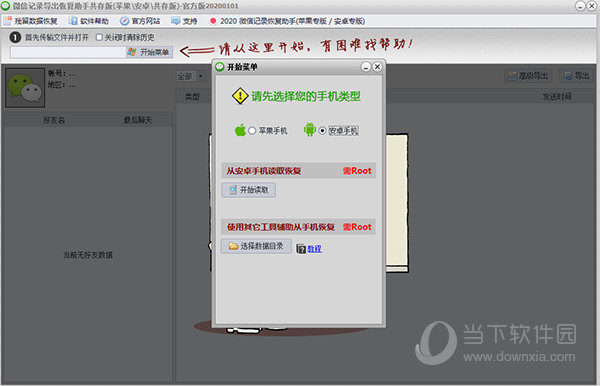This screenshot has width=600, height=386.
Task: Click the 选择数据目录 button
Action: click(256, 246)
